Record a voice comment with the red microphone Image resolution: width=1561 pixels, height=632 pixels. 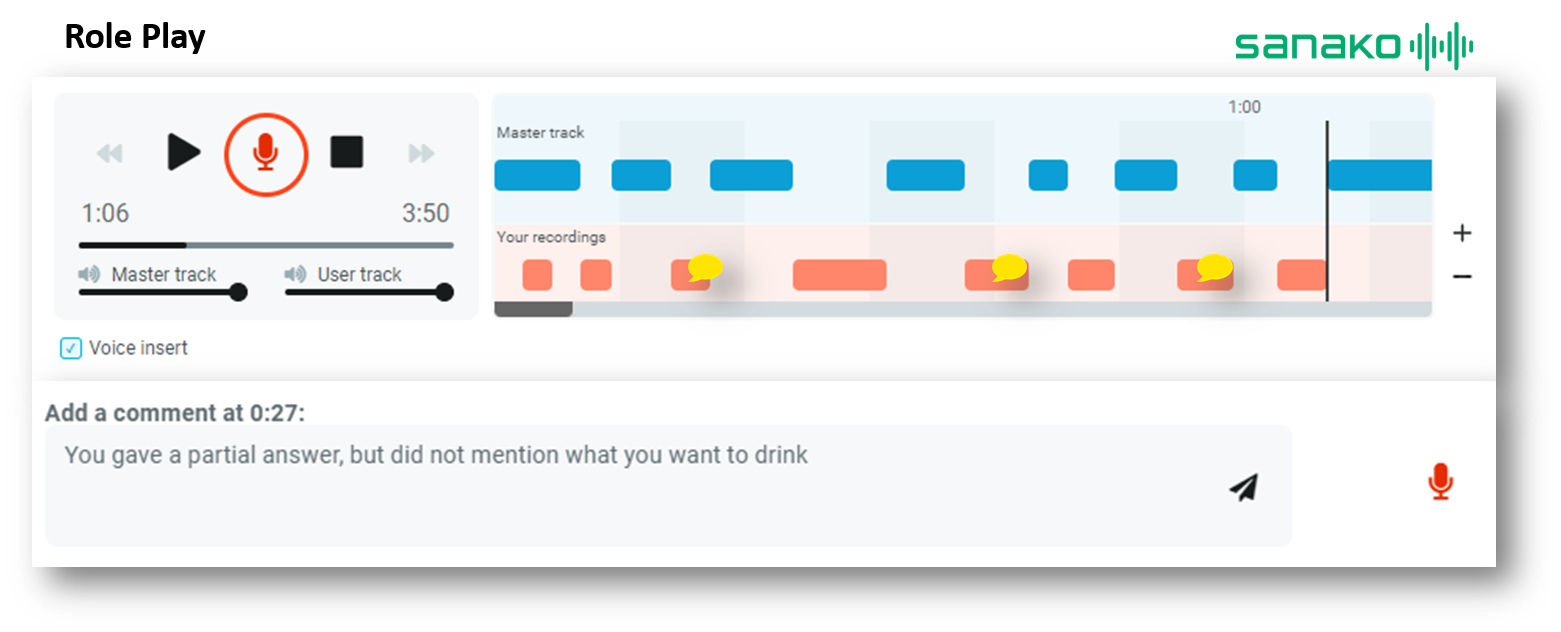click(x=1440, y=482)
